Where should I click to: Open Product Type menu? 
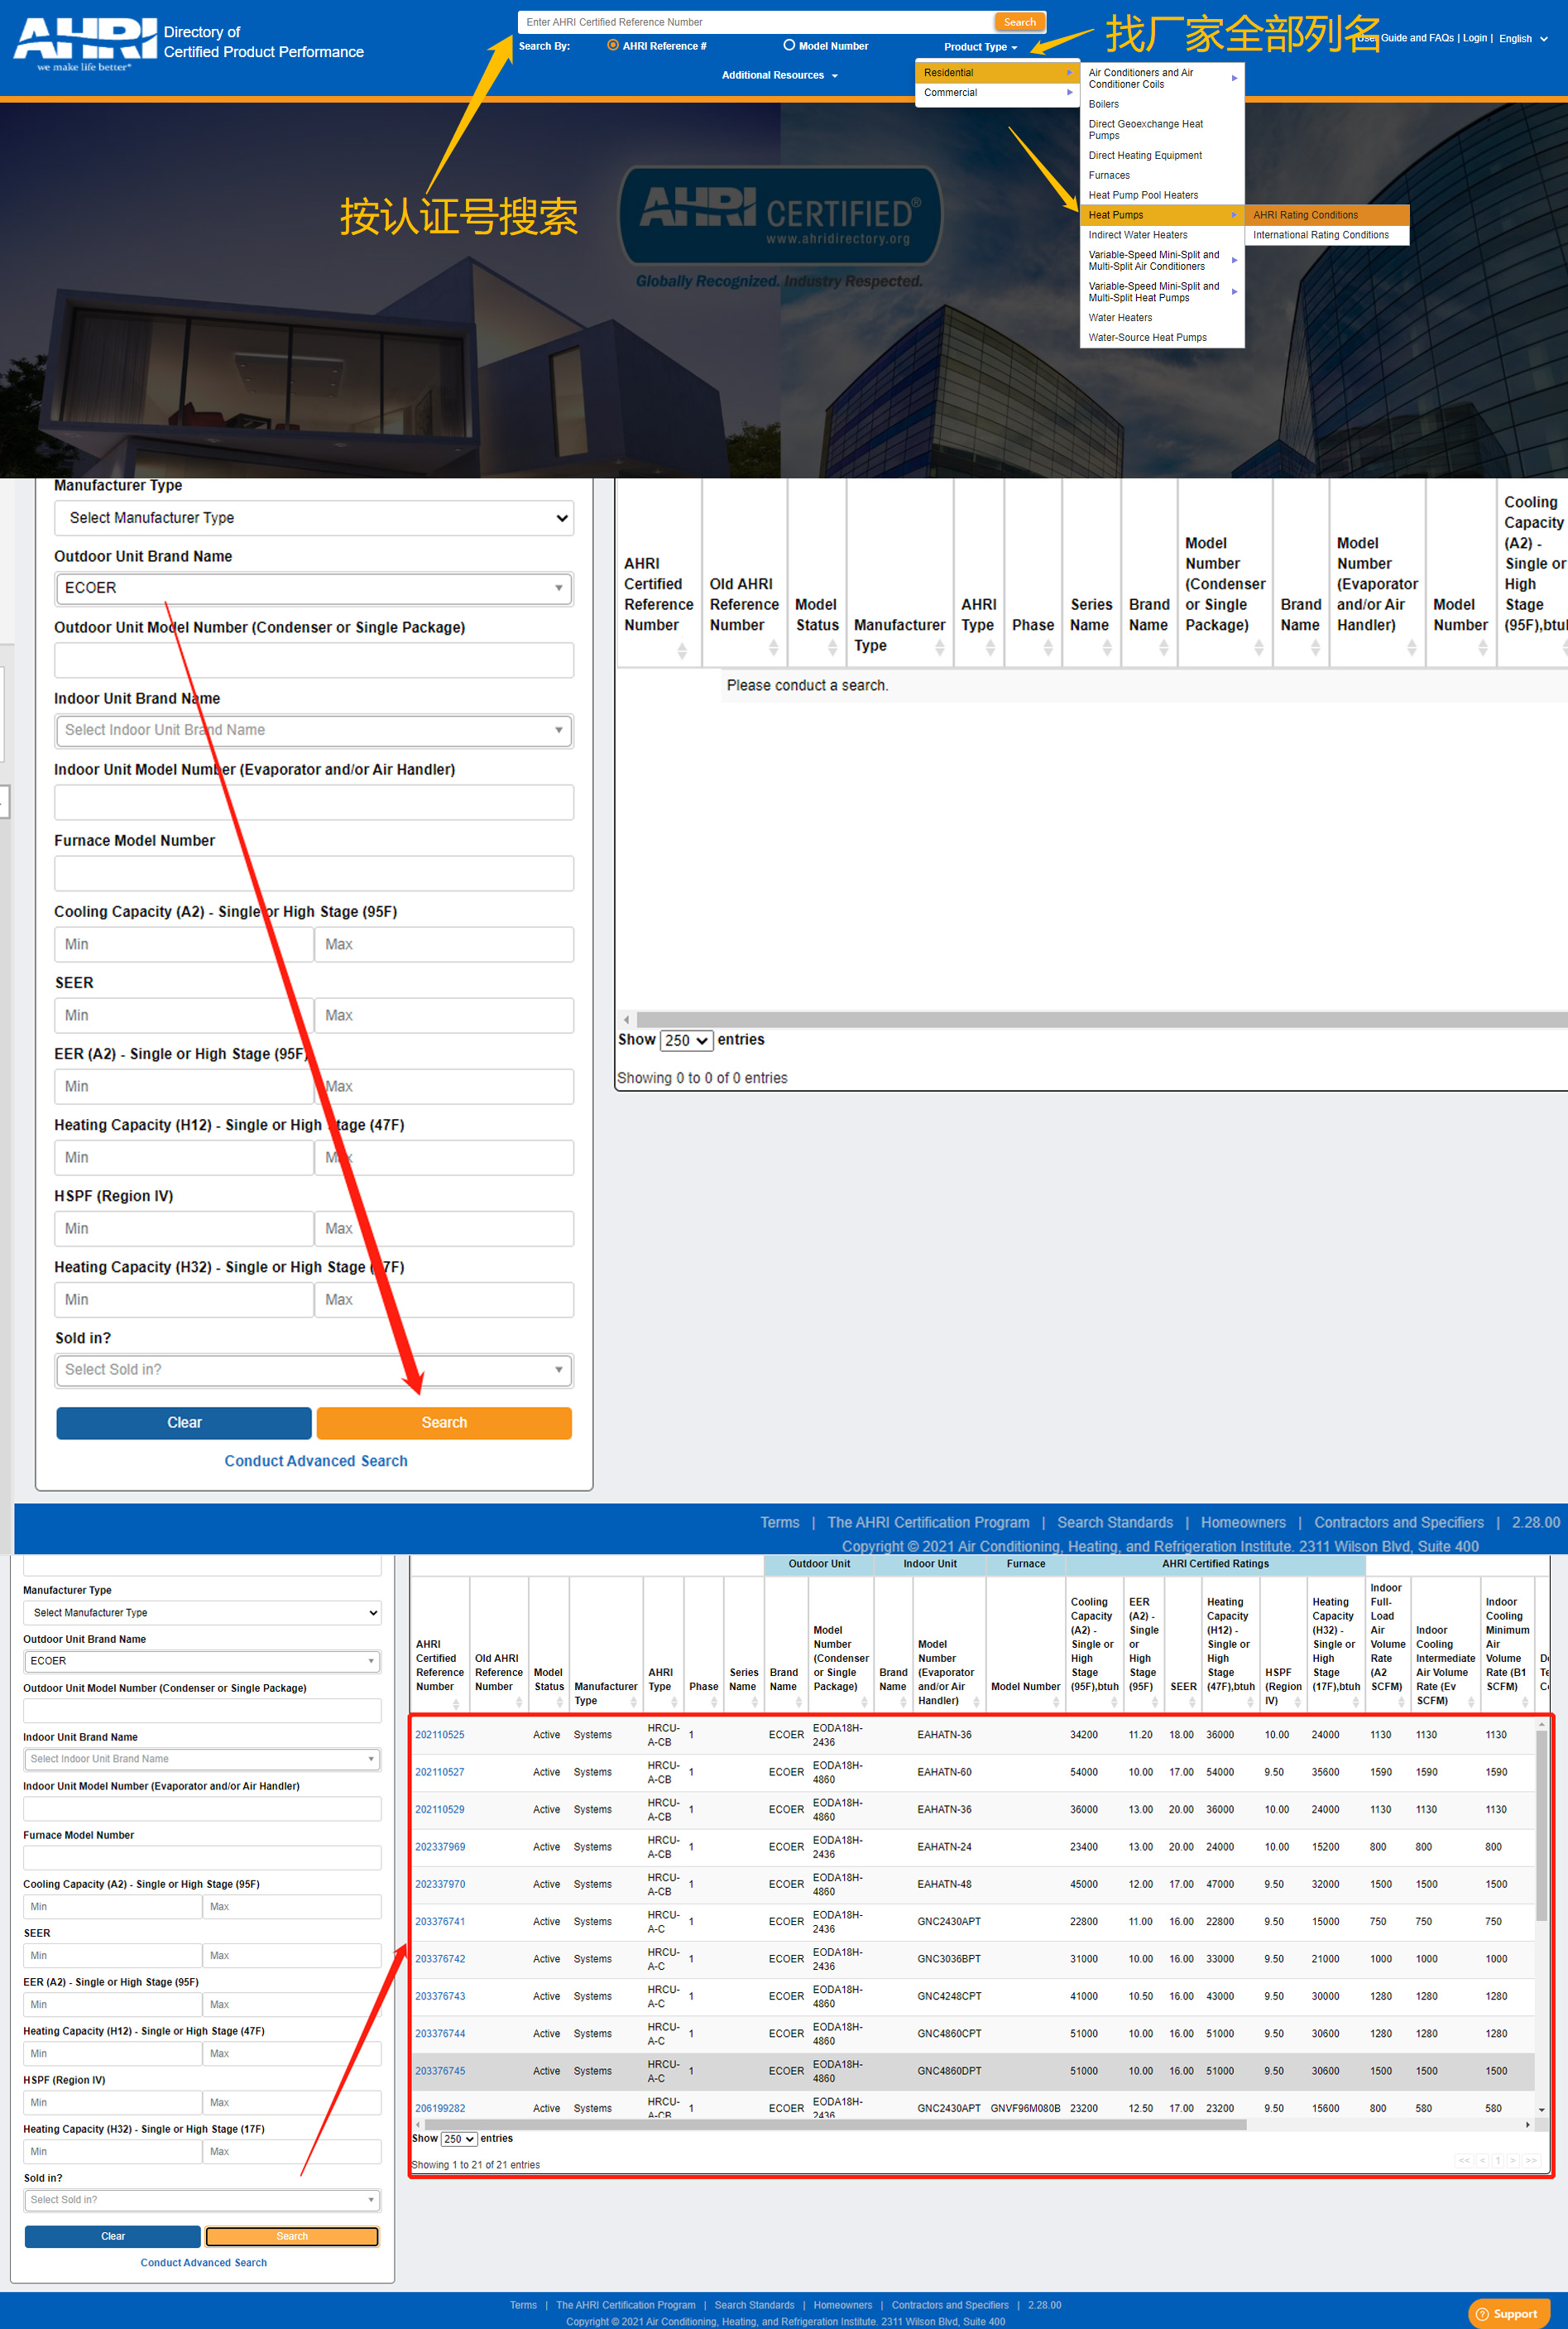tap(980, 47)
